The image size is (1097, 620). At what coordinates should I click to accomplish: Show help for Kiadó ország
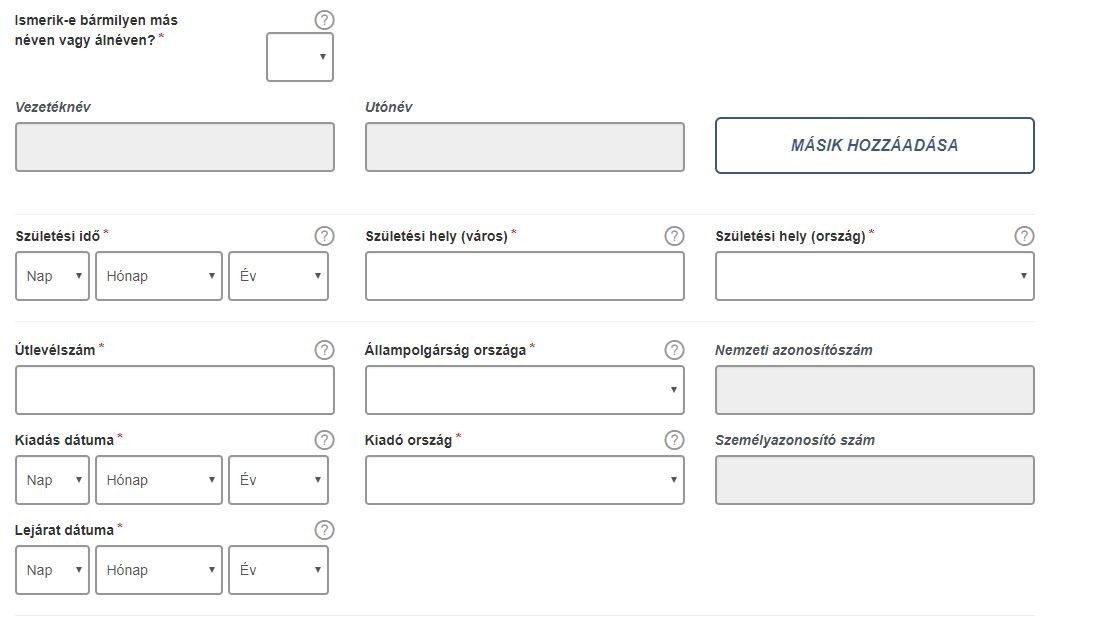click(x=674, y=439)
